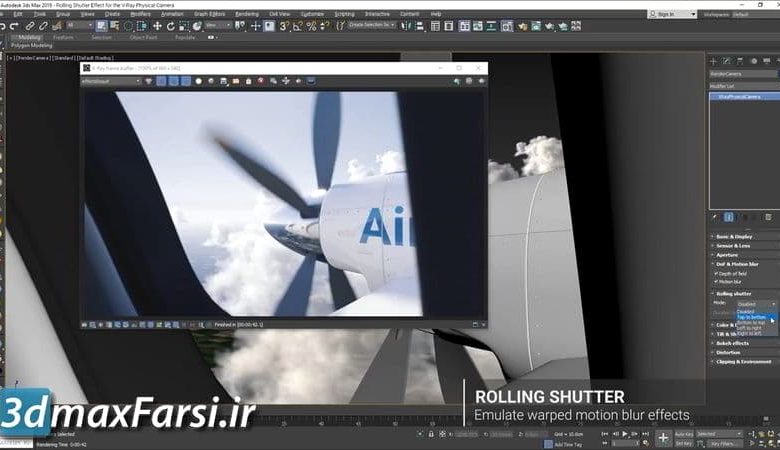780x450 pixels.
Task: Open the Edit menu
Action: 18,14
